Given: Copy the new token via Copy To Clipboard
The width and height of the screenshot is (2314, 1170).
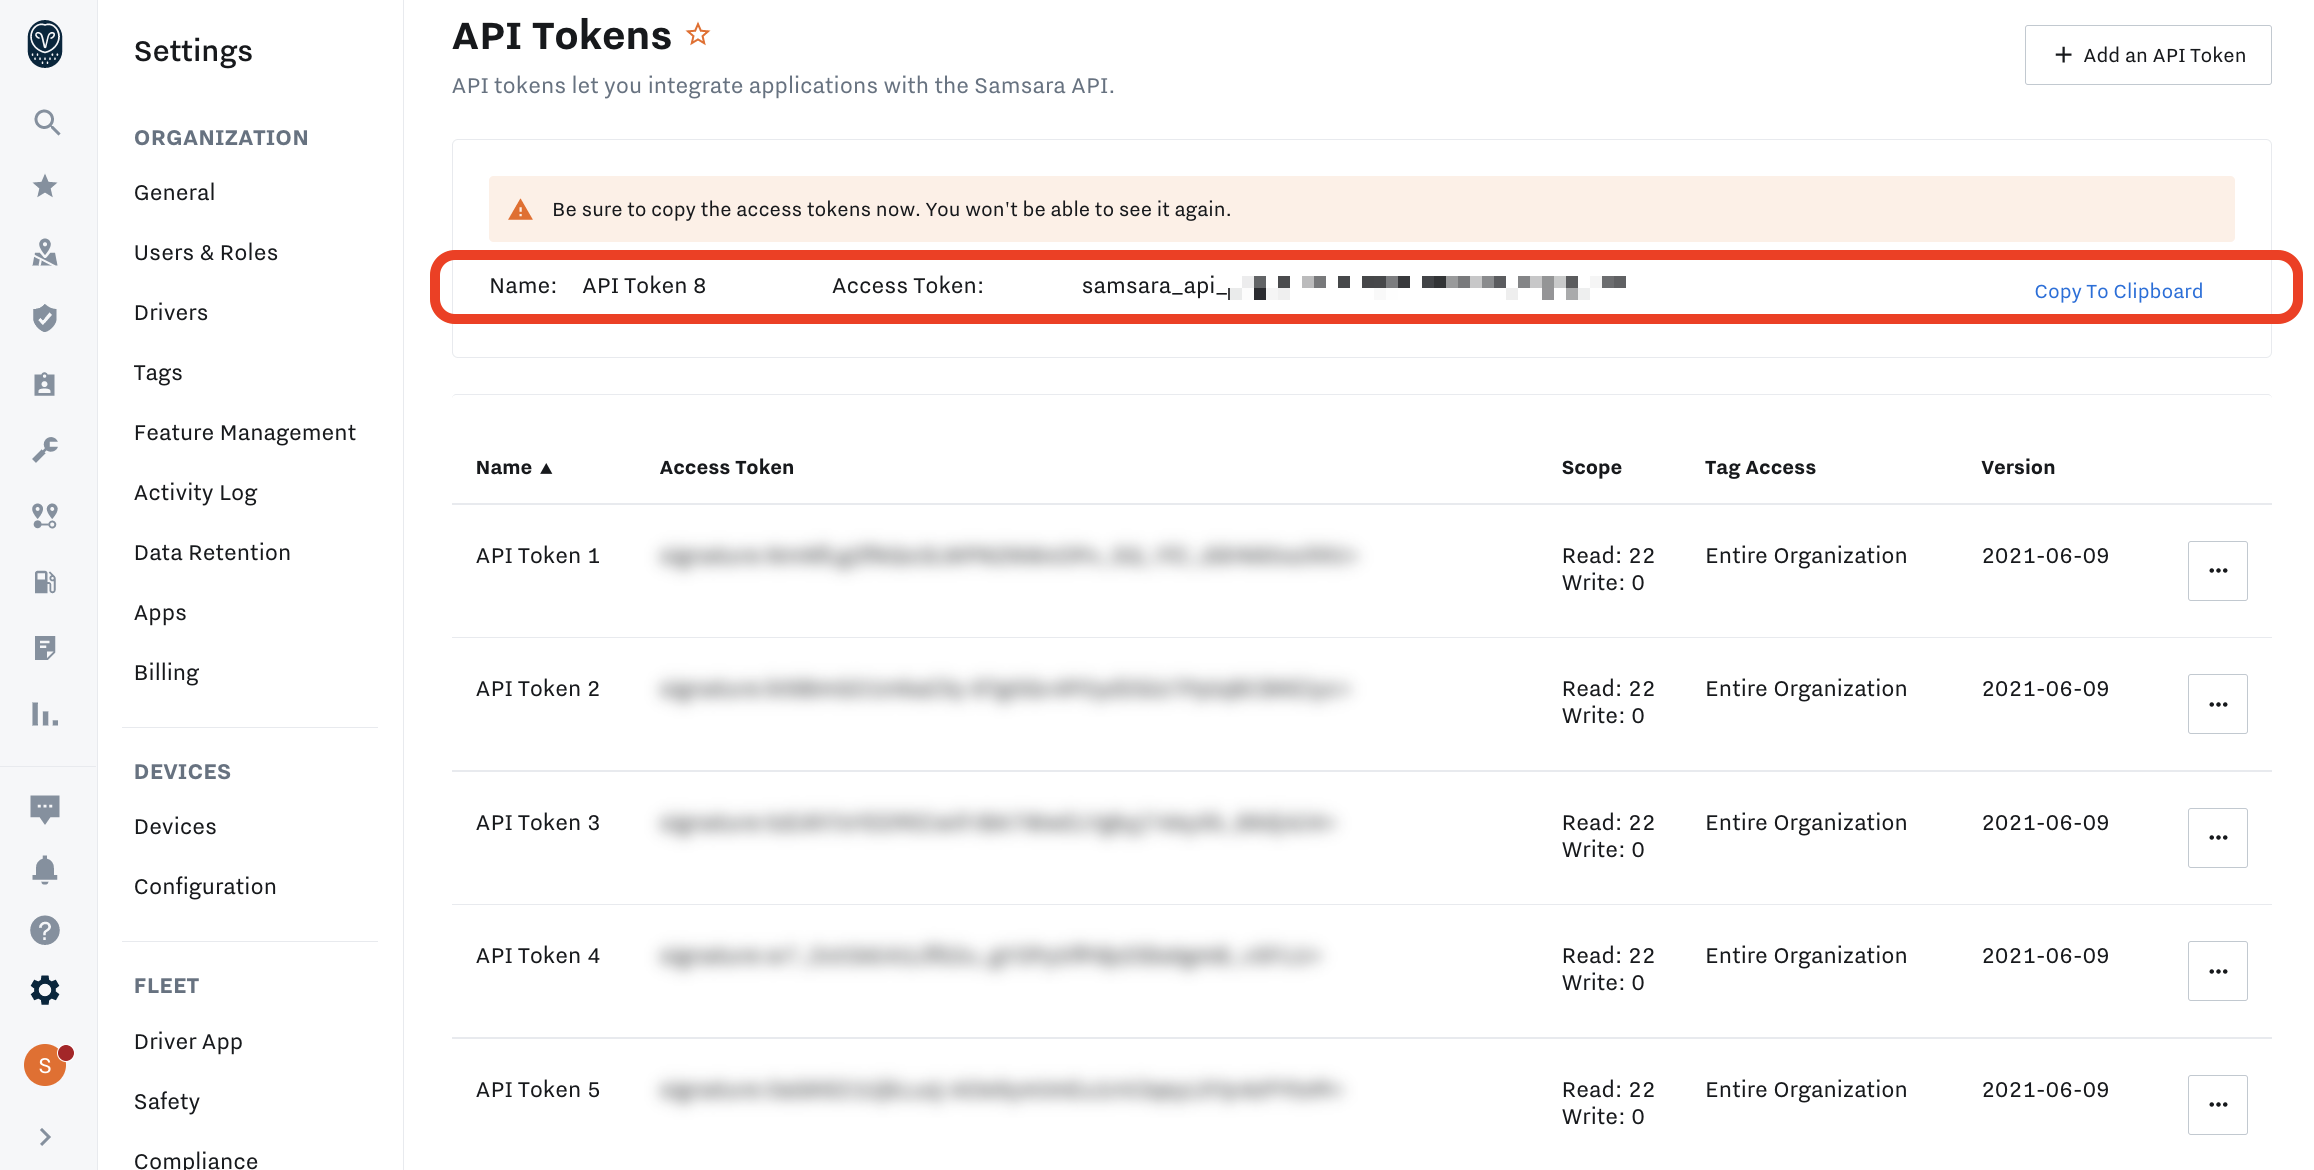Looking at the screenshot, I should tap(2118, 290).
